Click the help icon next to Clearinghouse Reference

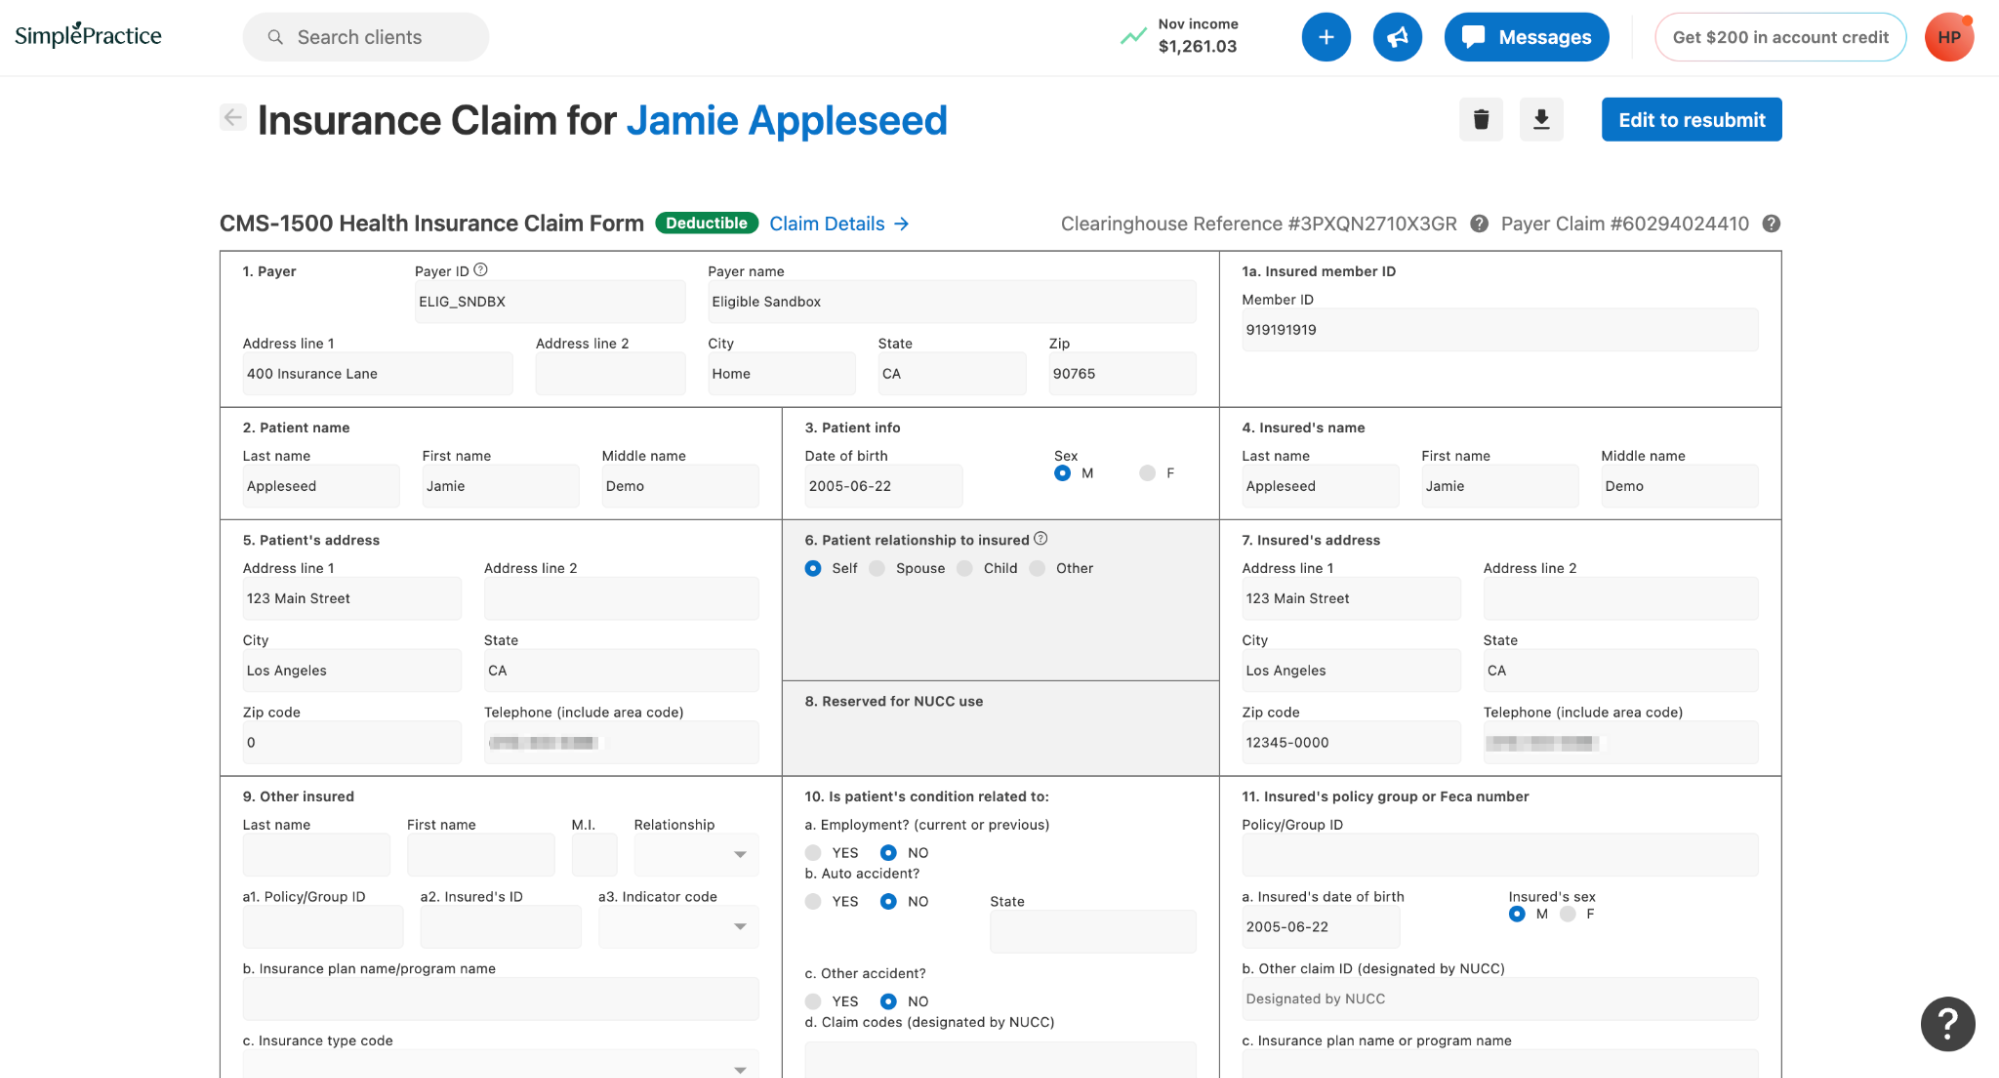tap(1479, 224)
